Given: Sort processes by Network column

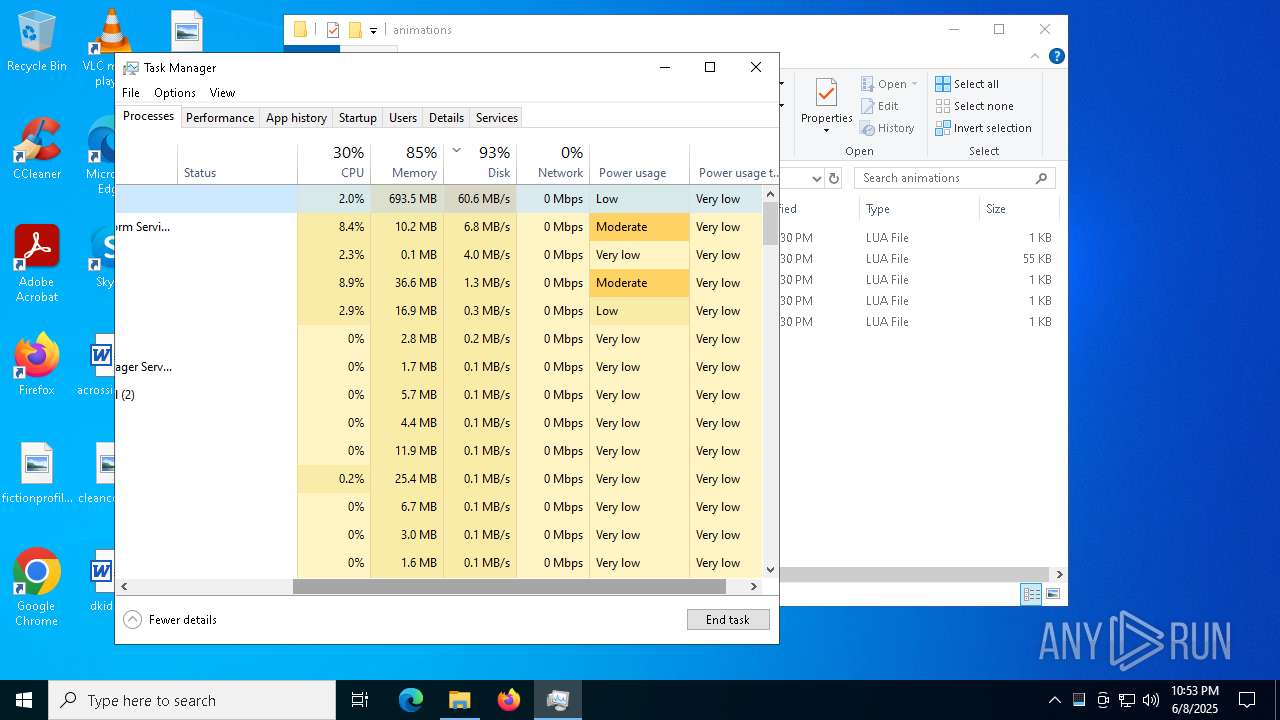Looking at the screenshot, I should (553, 163).
